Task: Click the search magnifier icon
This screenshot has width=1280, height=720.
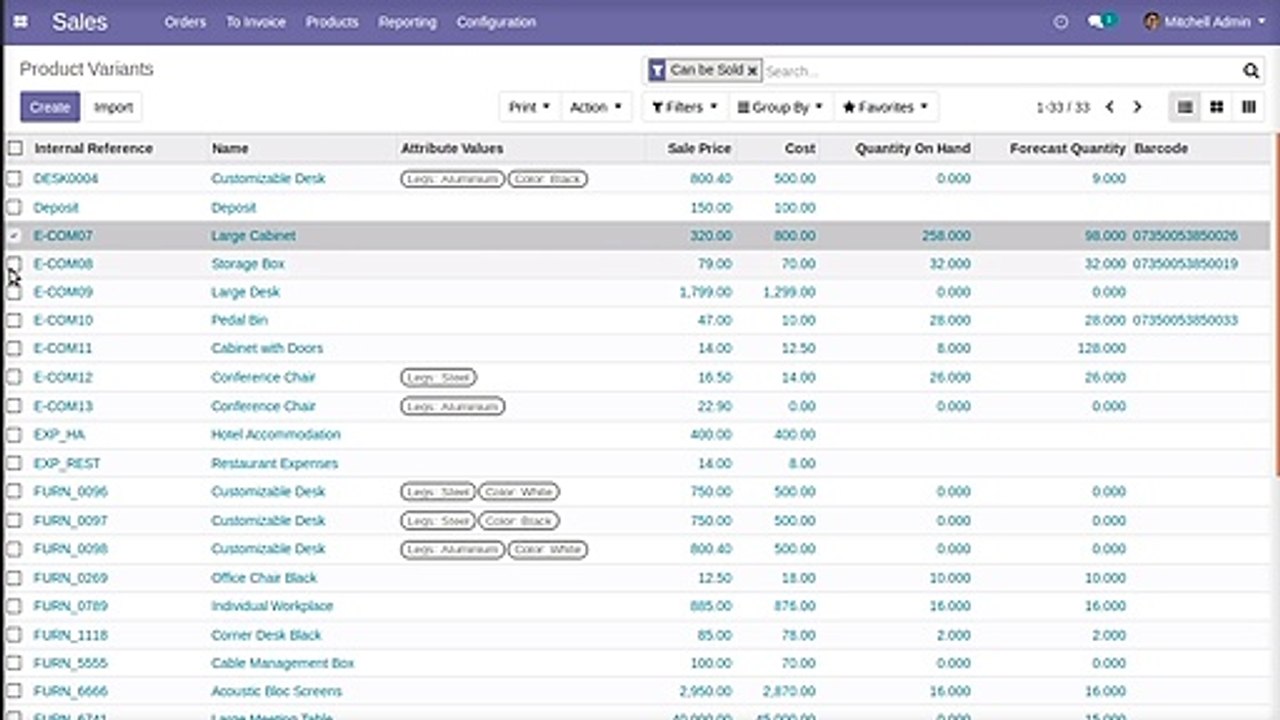Action: pyautogui.click(x=1251, y=71)
